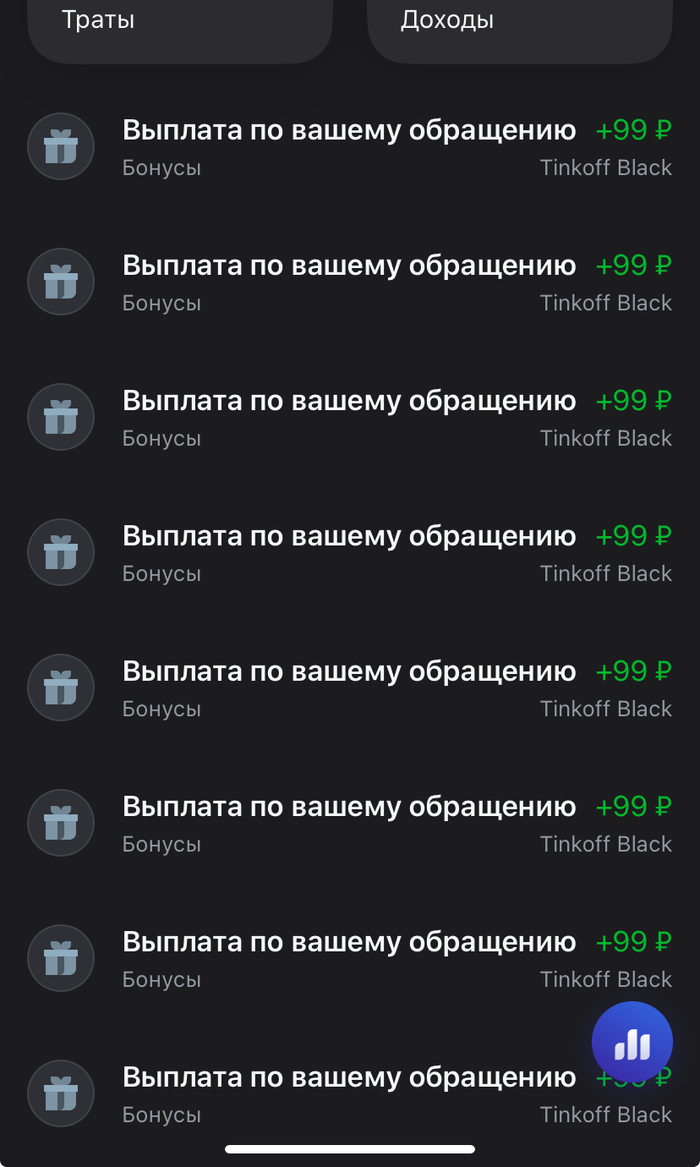Image resolution: width=700 pixels, height=1167 pixels.
Task: Click "Tinkoff Black" label on the seventh payout
Action: [606, 979]
